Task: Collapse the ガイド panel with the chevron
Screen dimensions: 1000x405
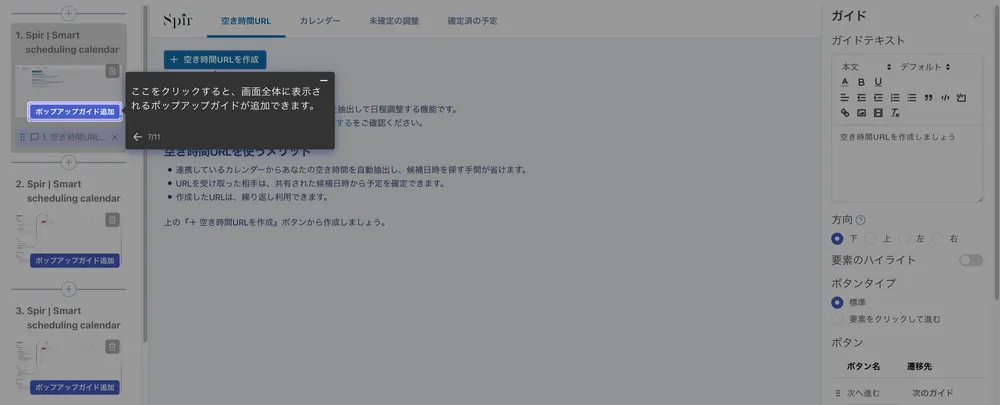Action: tap(977, 17)
